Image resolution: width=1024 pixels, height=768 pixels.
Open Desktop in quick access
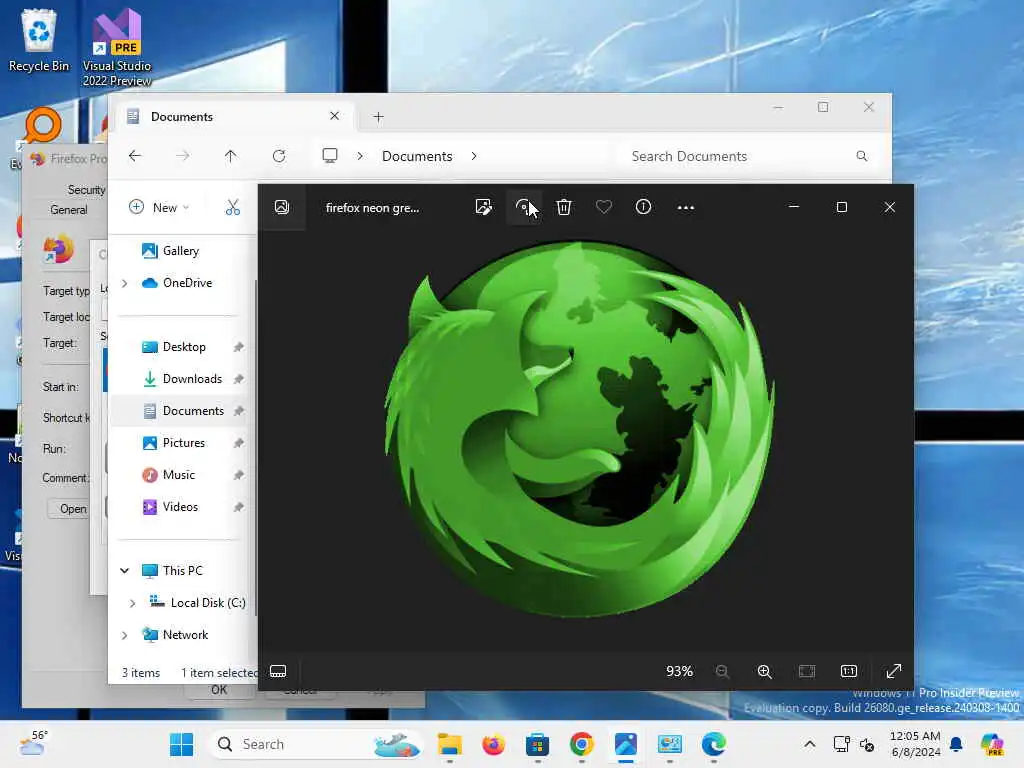click(184, 347)
